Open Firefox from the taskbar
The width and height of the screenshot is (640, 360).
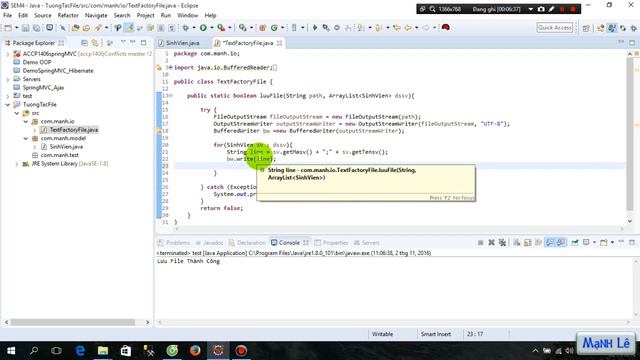pos(195,351)
